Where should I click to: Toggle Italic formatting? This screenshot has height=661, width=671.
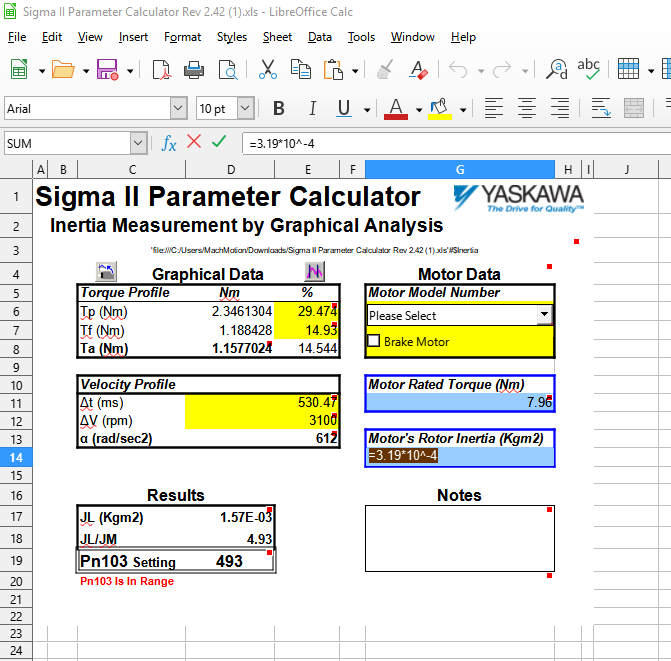point(313,108)
